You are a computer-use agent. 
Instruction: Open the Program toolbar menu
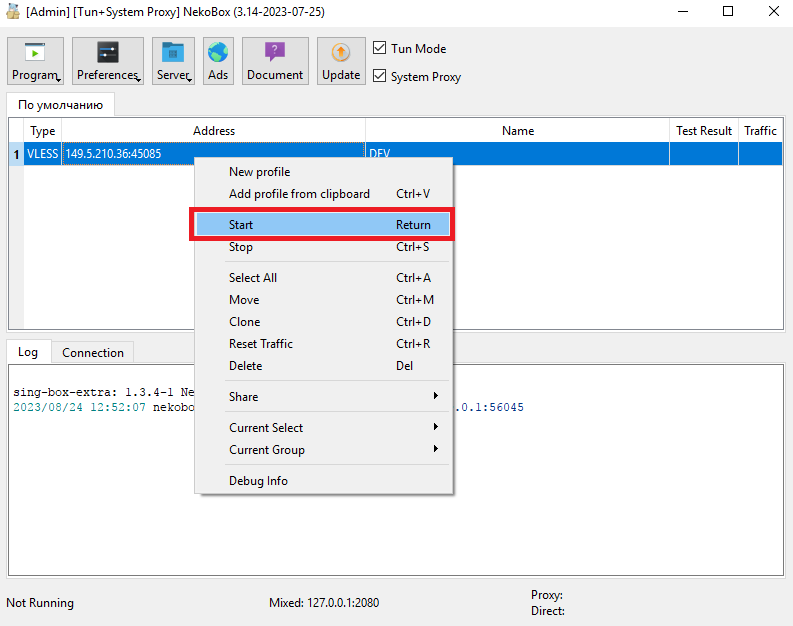point(35,62)
